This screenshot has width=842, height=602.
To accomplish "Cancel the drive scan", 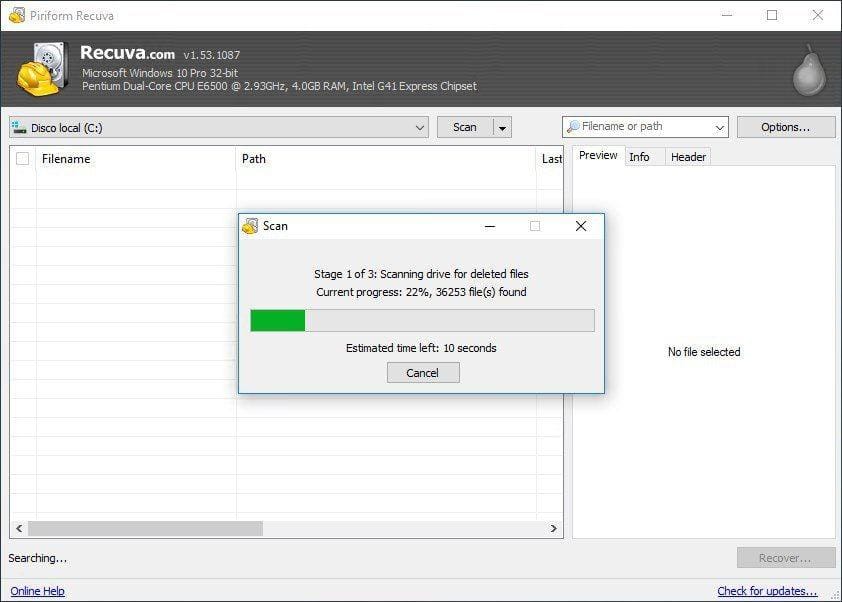I will 422,373.
